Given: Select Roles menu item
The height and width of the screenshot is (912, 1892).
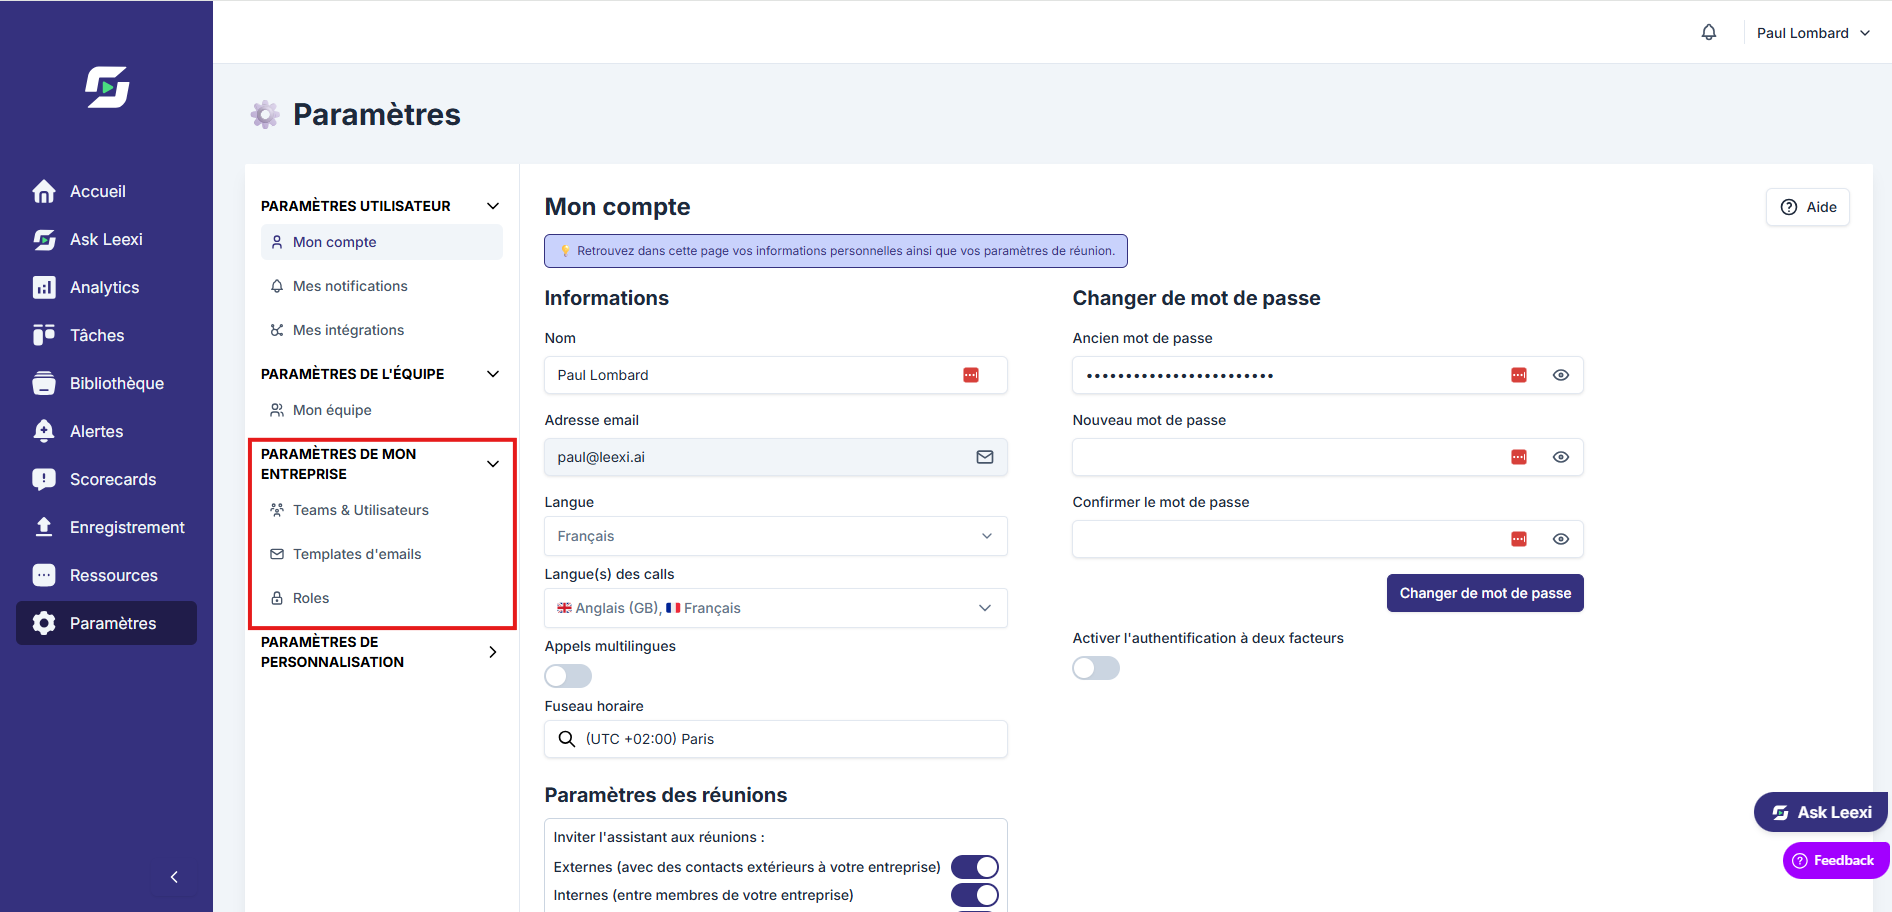Looking at the screenshot, I should pyautogui.click(x=382, y=598).
